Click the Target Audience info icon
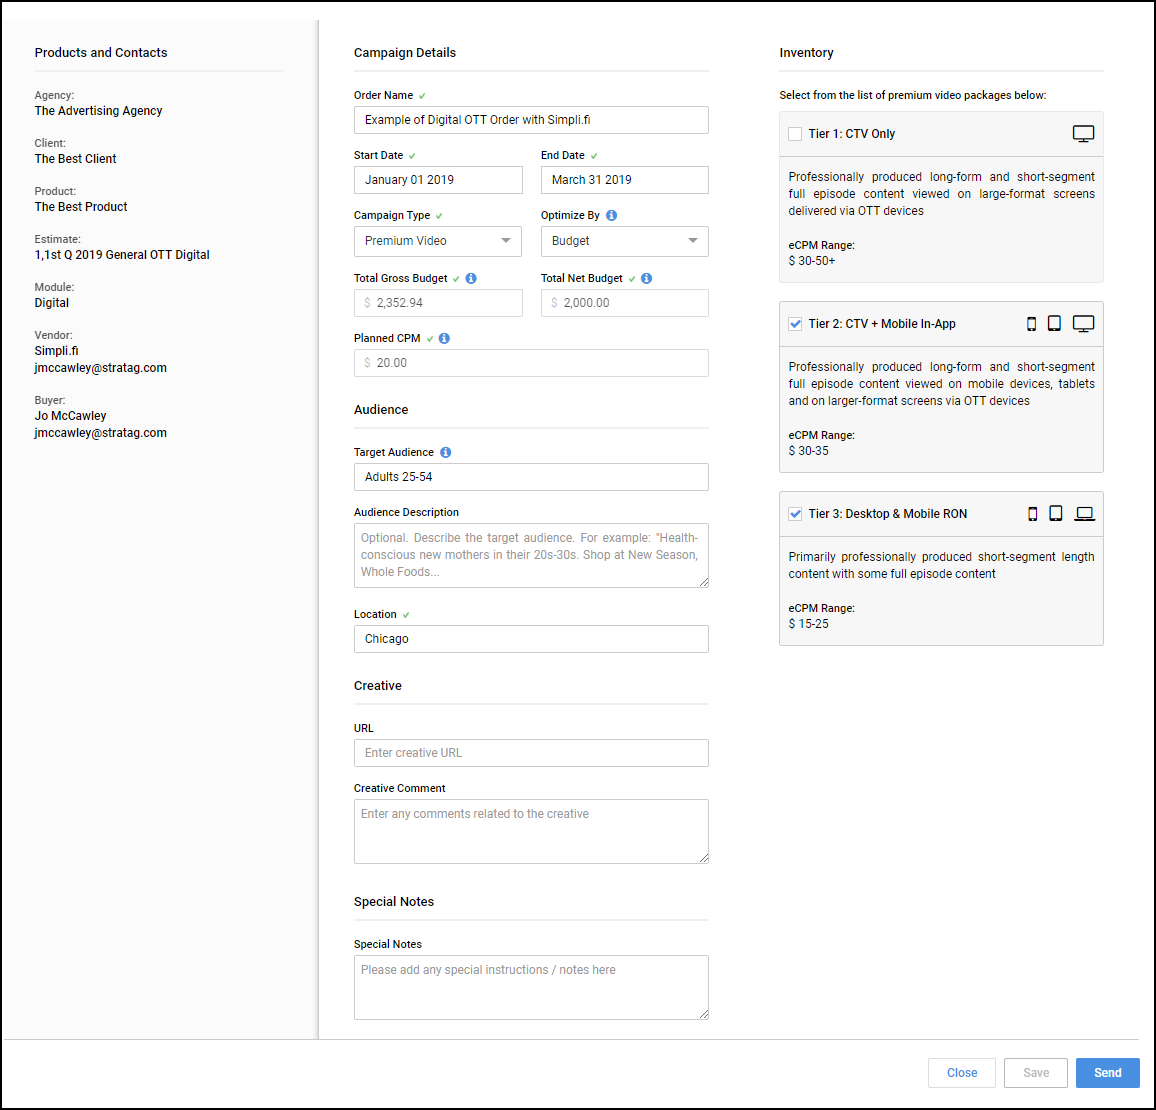This screenshot has height=1110, width=1156. coord(446,453)
